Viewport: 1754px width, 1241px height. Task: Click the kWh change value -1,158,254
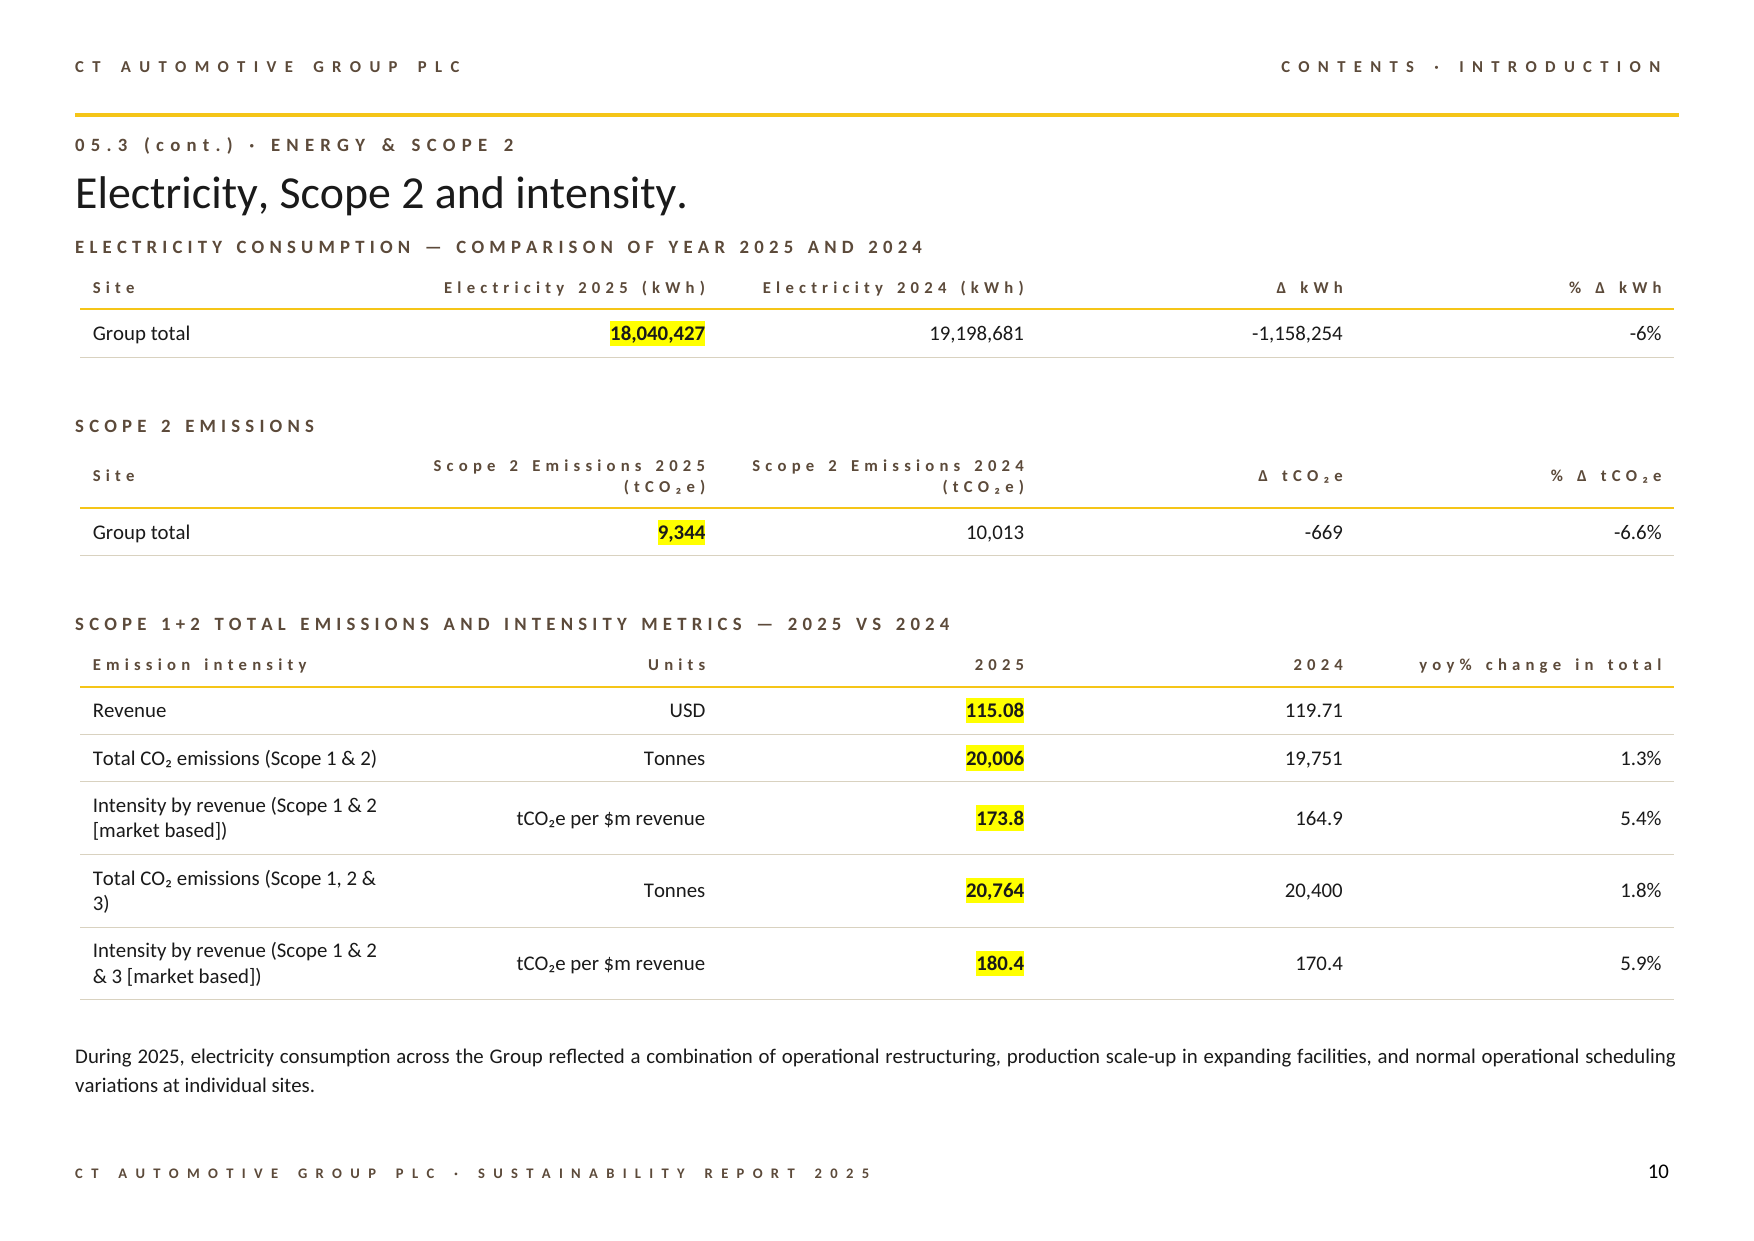tap(1297, 334)
